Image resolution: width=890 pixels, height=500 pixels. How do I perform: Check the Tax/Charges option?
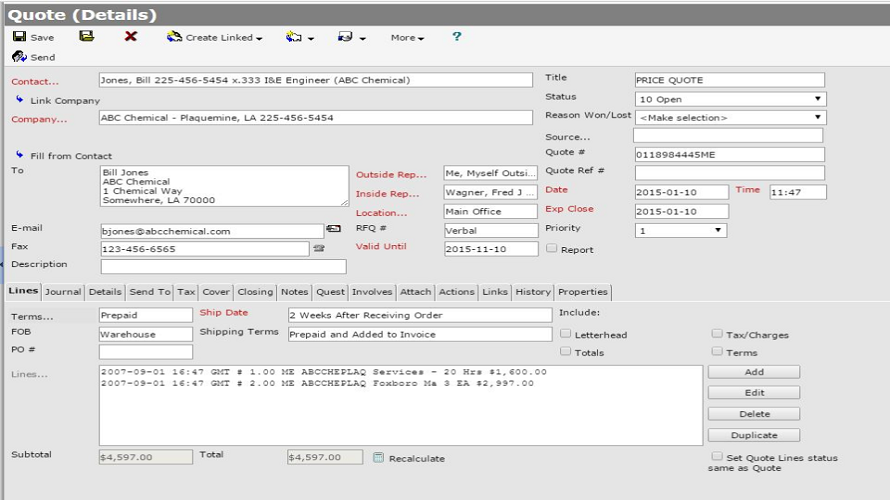(717, 334)
